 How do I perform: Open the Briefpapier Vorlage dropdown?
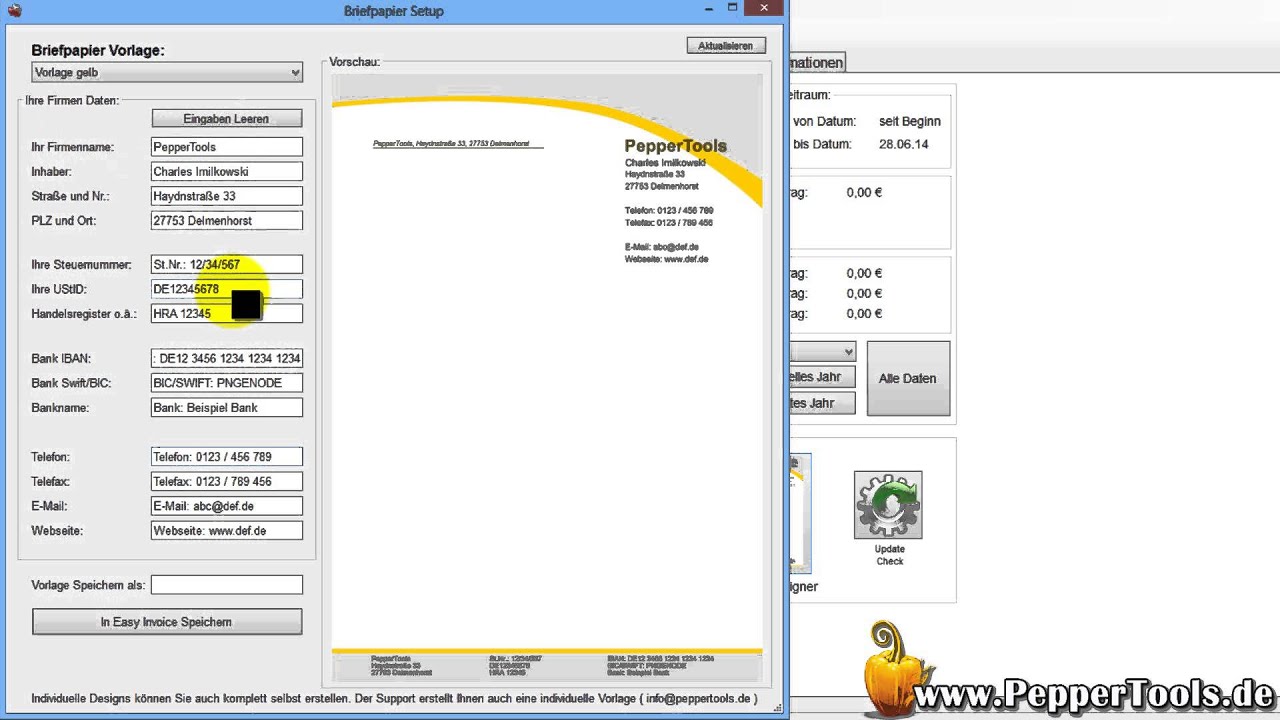click(x=167, y=73)
